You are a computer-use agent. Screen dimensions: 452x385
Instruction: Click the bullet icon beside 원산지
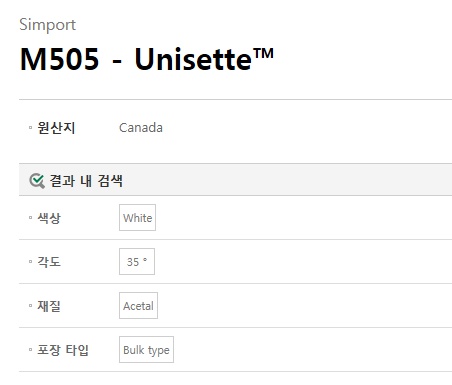click(30, 128)
